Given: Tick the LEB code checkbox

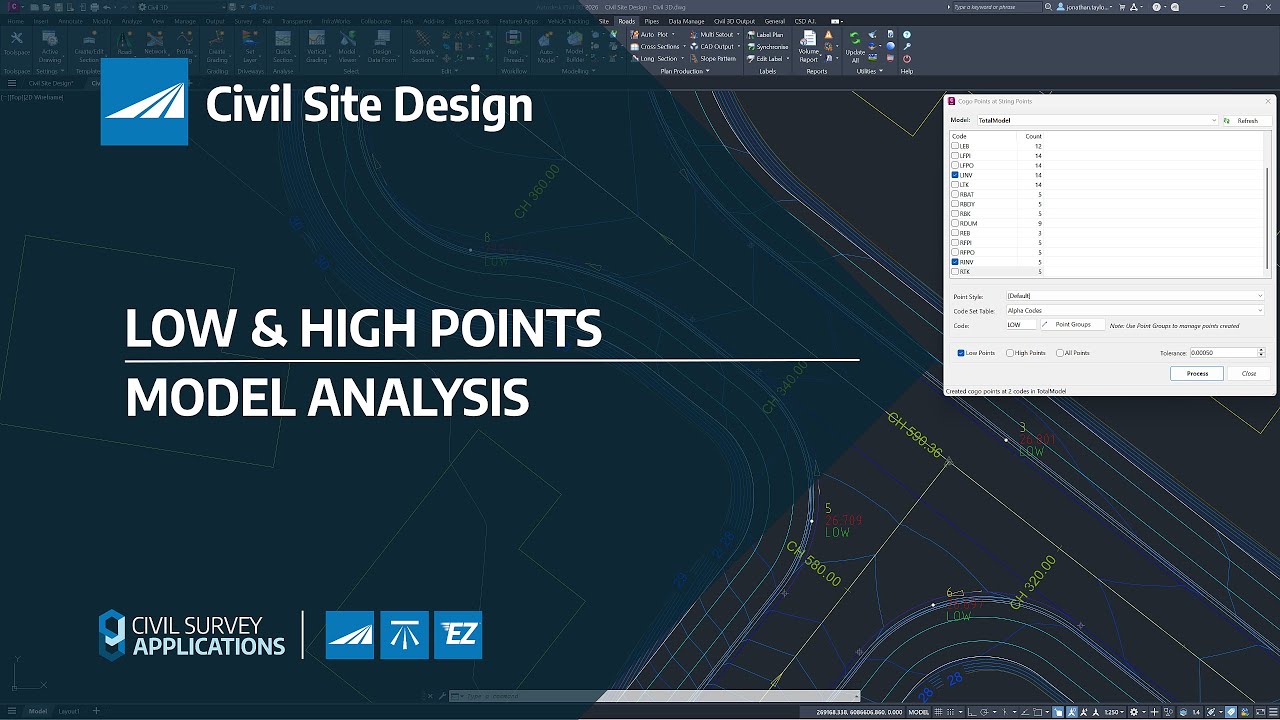Looking at the screenshot, I should click(955, 146).
